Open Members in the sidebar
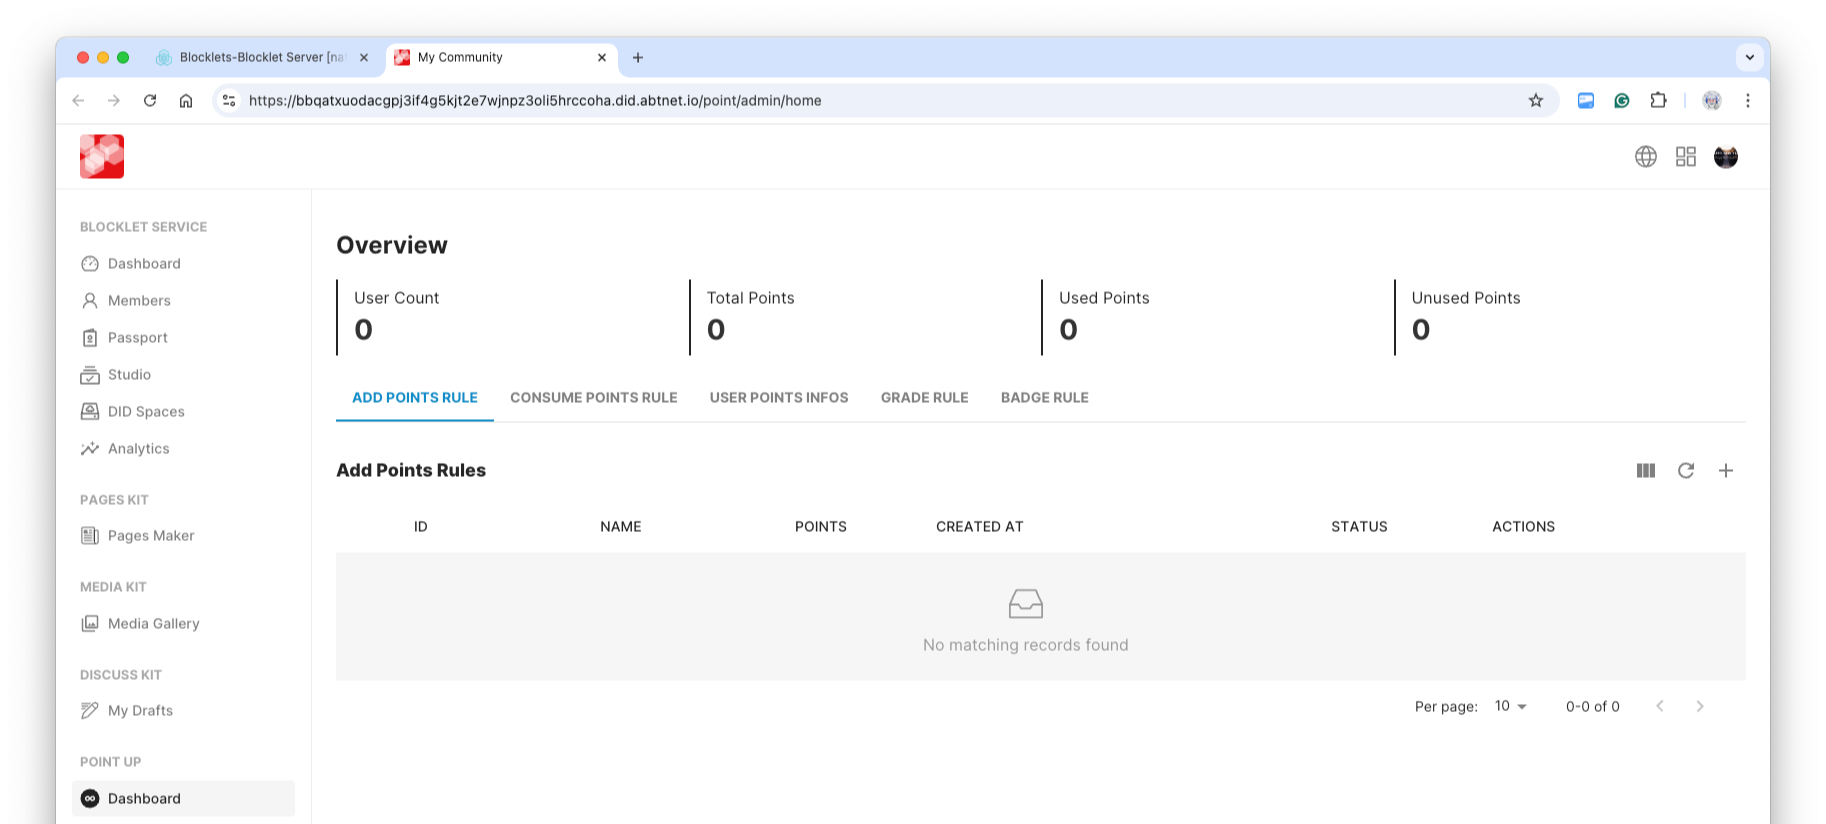 pos(139,301)
